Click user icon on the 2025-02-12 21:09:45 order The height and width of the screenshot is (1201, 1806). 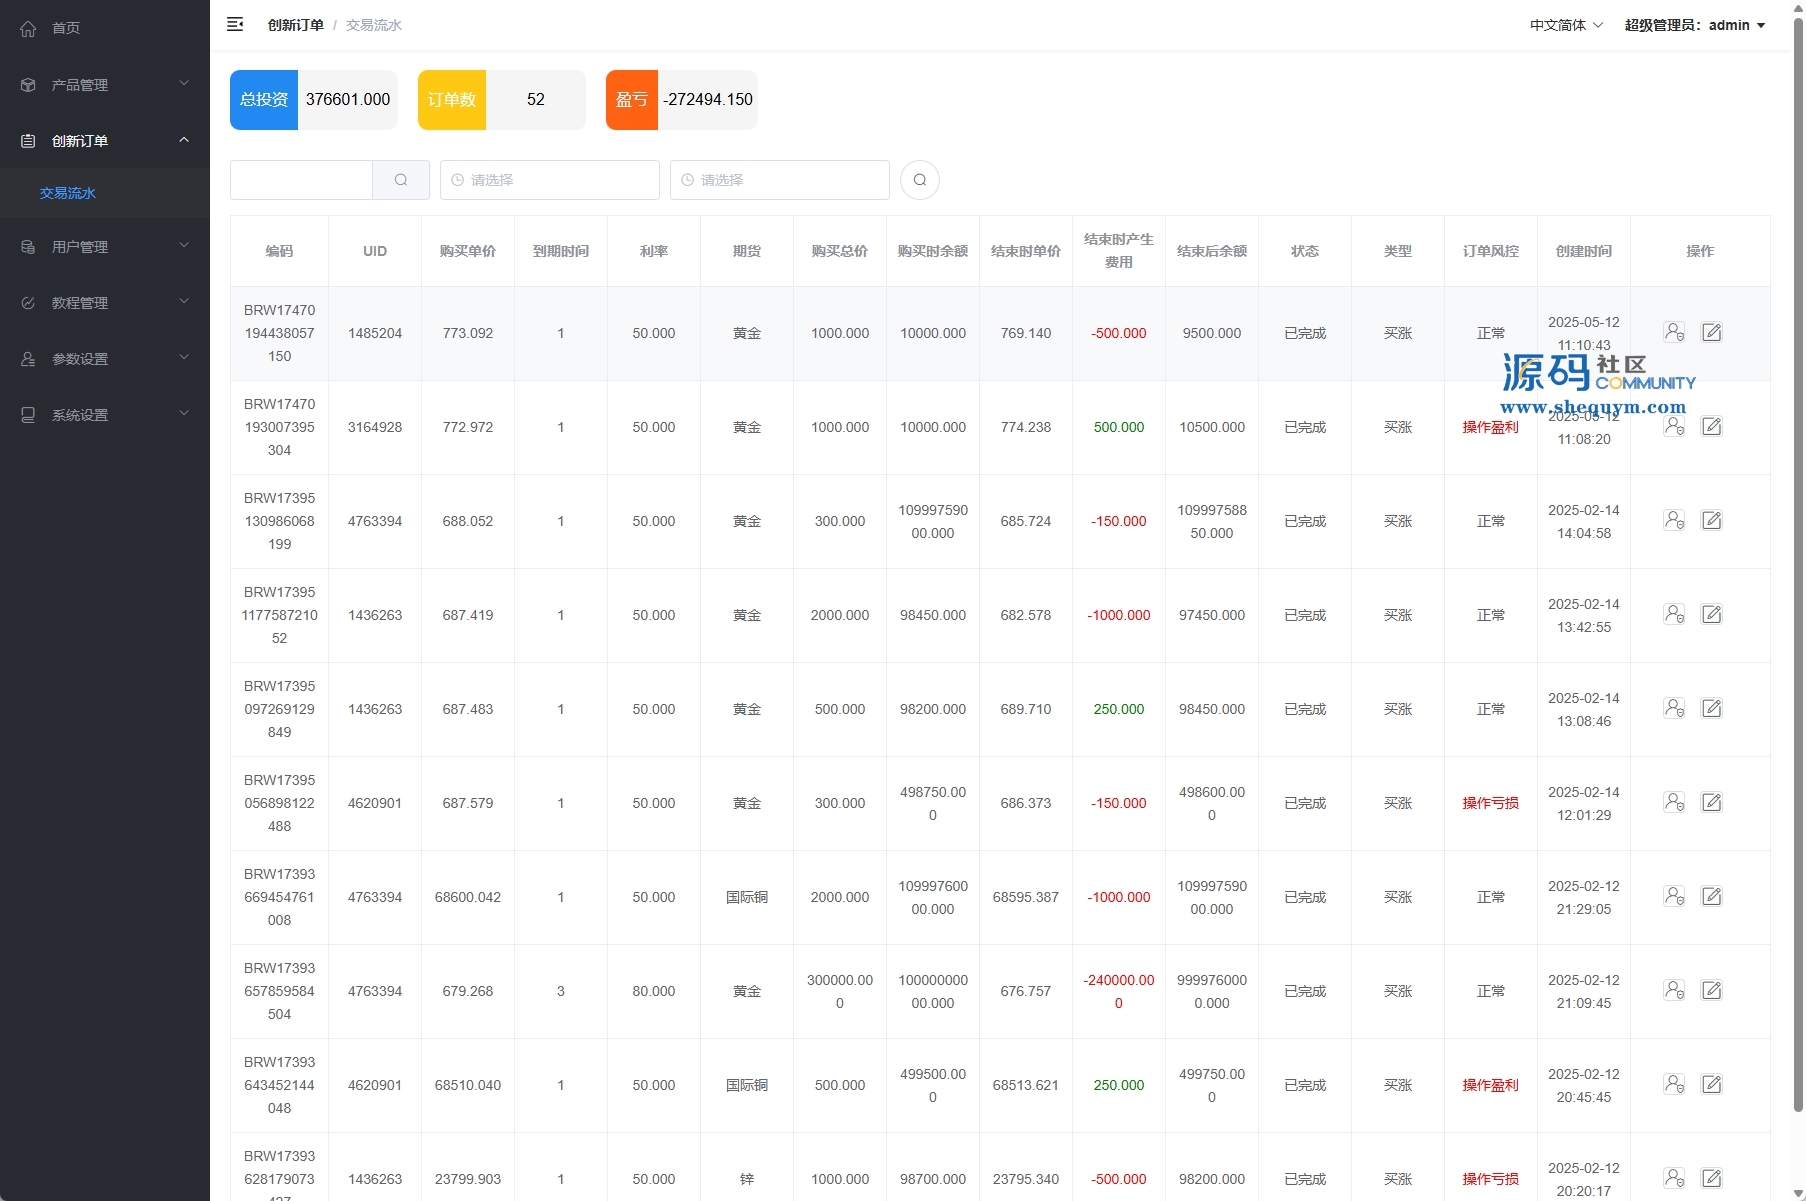tap(1673, 990)
